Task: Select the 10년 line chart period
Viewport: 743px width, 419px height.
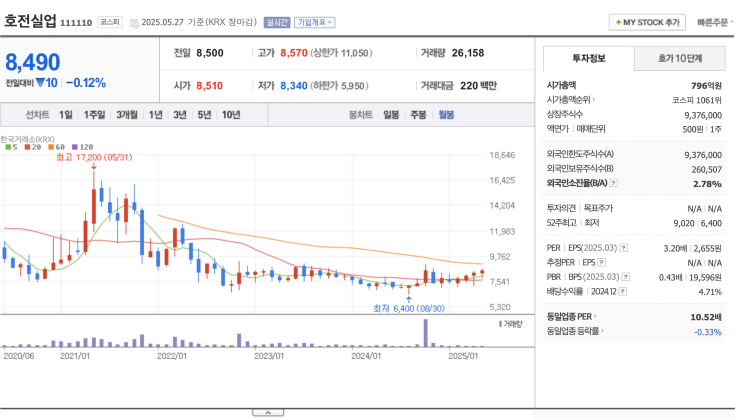Action: click(x=231, y=115)
